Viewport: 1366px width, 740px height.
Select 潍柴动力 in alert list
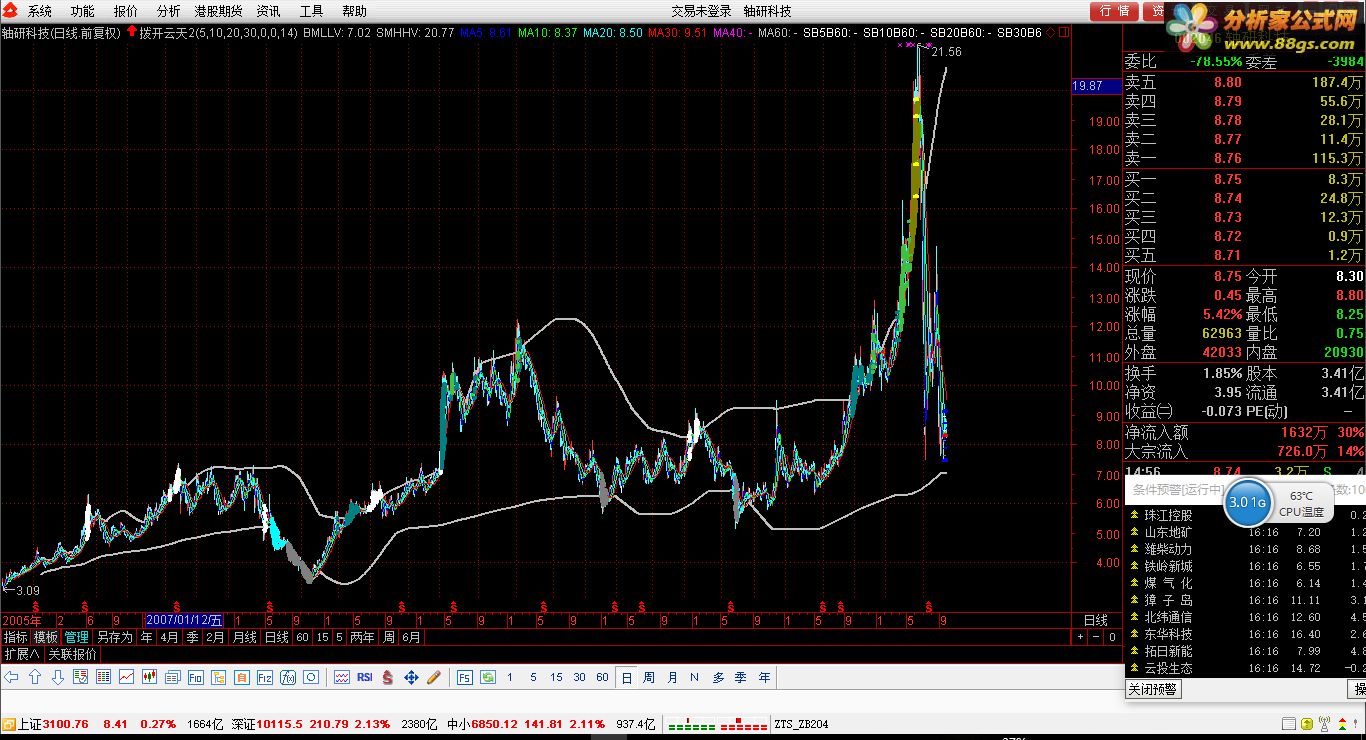click(x=1168, y=549)
